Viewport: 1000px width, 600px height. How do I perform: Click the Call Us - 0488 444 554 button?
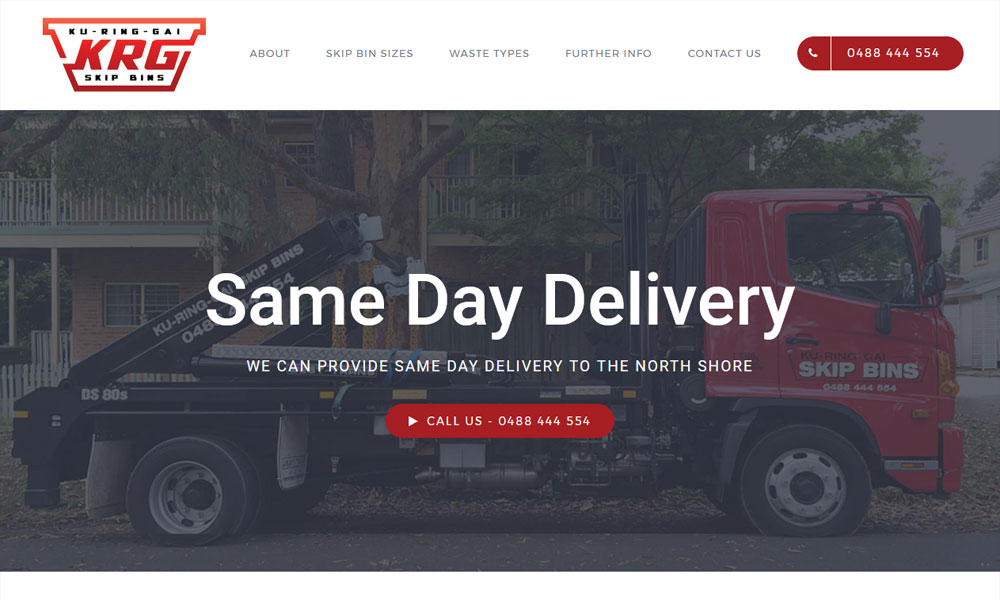tap(500, 421)
